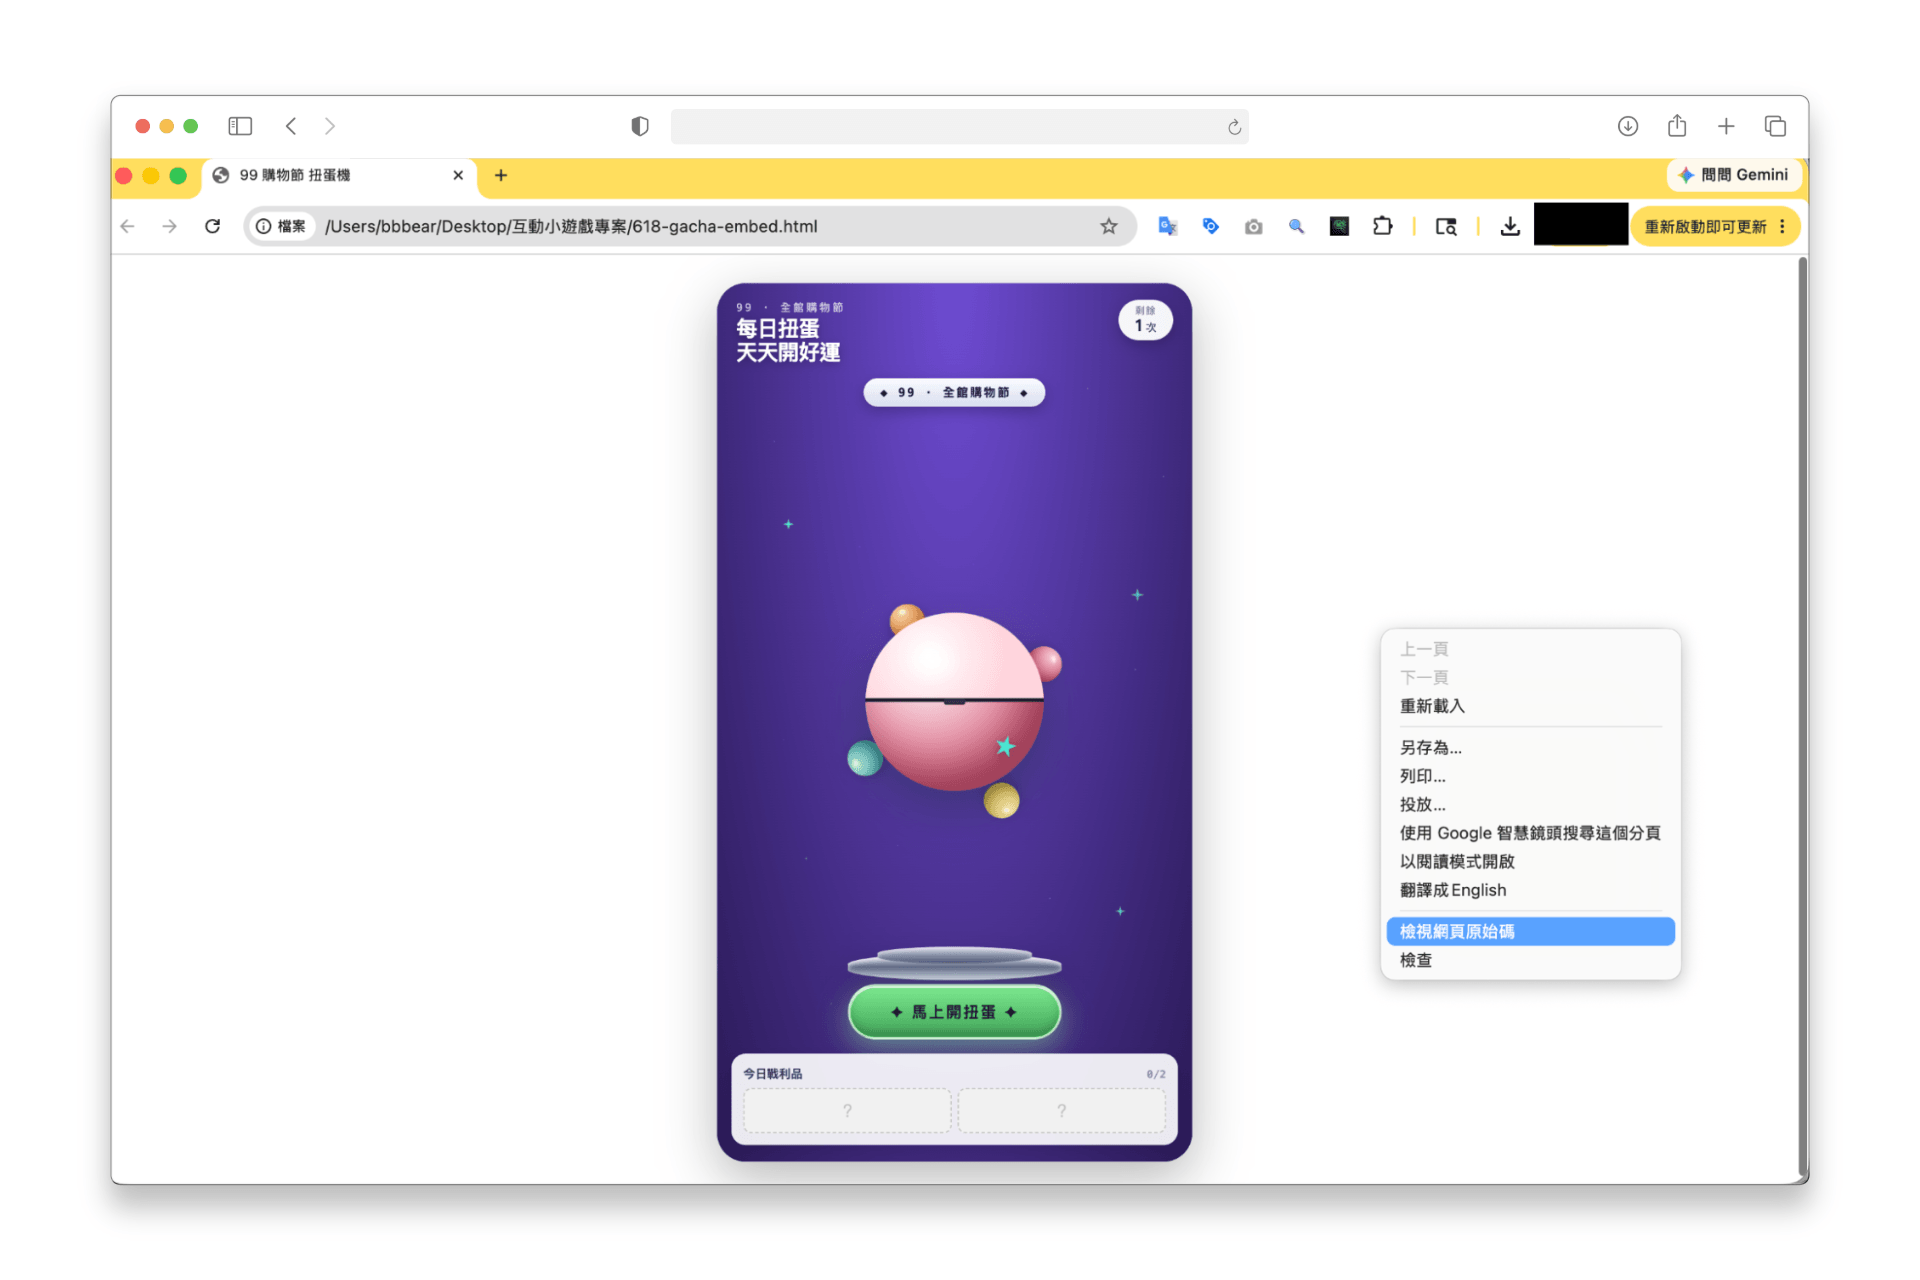Screen dimensions: 1920x1280
Task: Open the Extensions puzzle icon
Action: 1382,226
